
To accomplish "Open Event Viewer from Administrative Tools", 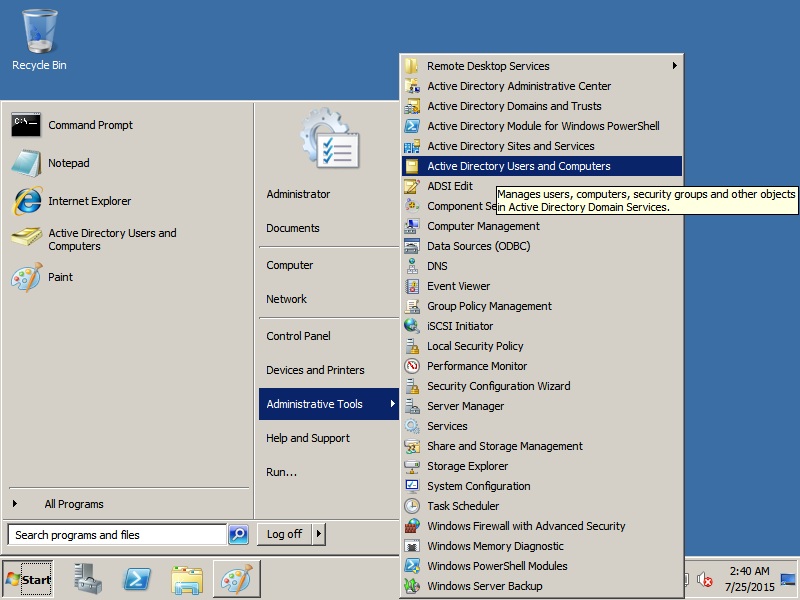I will [458, 286].
